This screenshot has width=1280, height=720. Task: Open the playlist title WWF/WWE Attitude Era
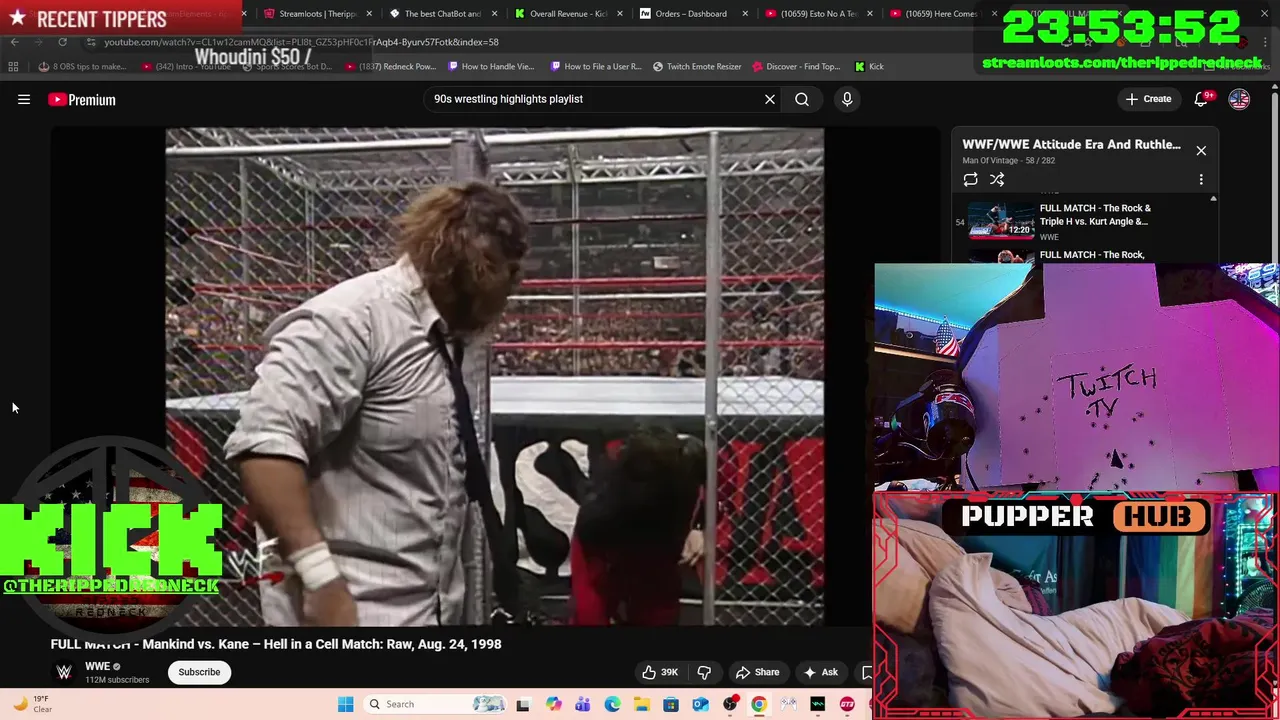pyautogui.click(x=1071, y=144)
